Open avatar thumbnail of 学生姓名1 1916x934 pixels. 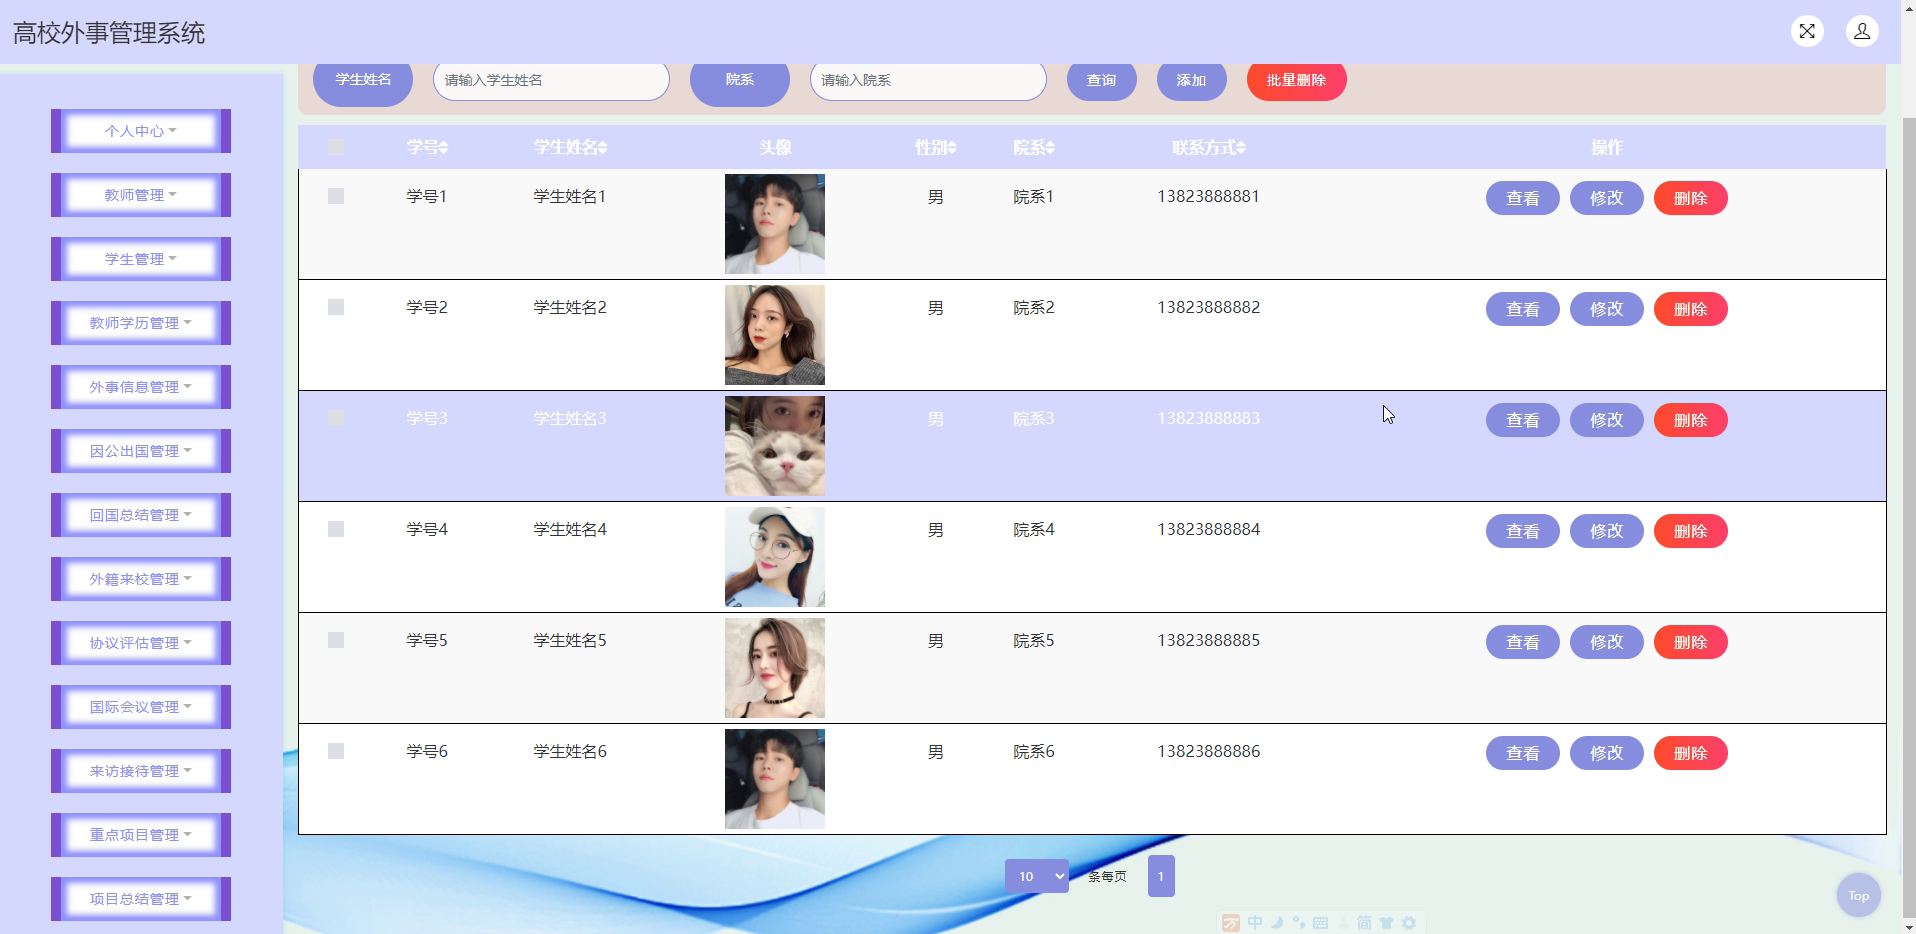point(775,224)
